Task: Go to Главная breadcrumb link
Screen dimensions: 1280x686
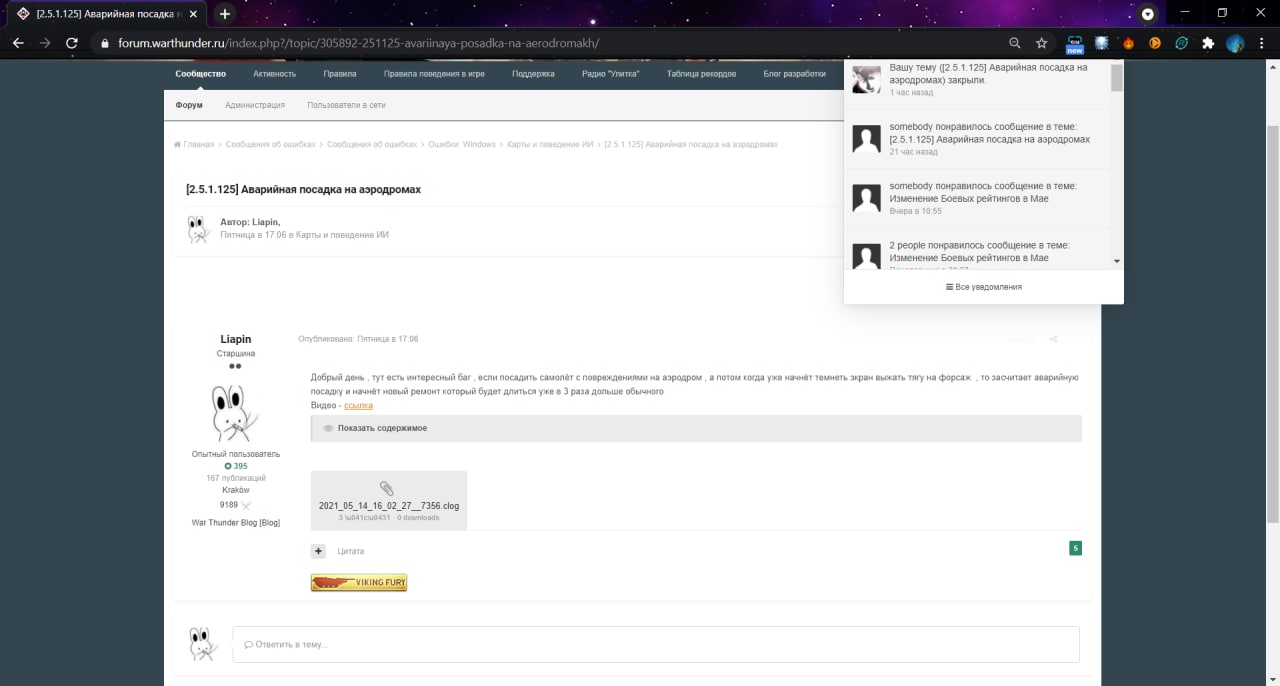Action: point(194,144)
